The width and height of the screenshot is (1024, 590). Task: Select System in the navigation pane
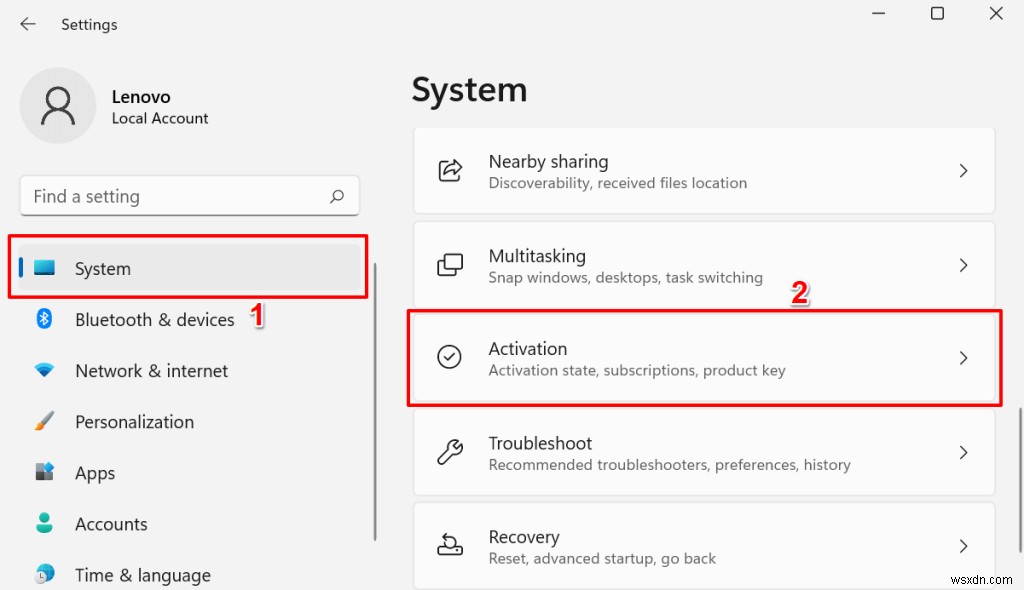tap(102, 268)
